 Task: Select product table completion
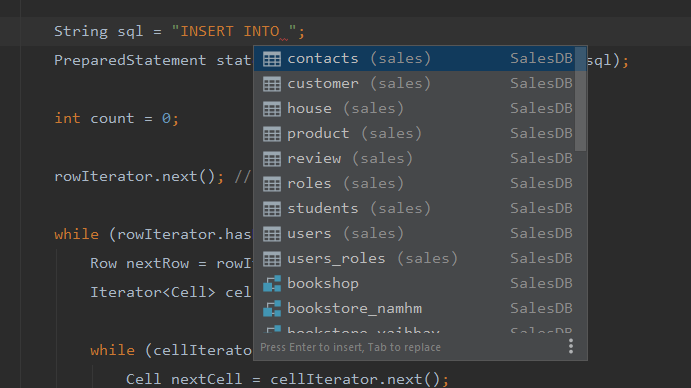coord(414,134)
